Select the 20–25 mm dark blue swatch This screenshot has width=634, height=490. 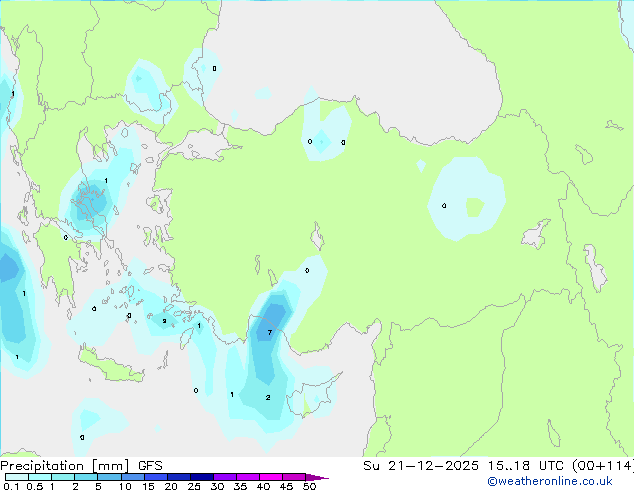click(179, 477)
